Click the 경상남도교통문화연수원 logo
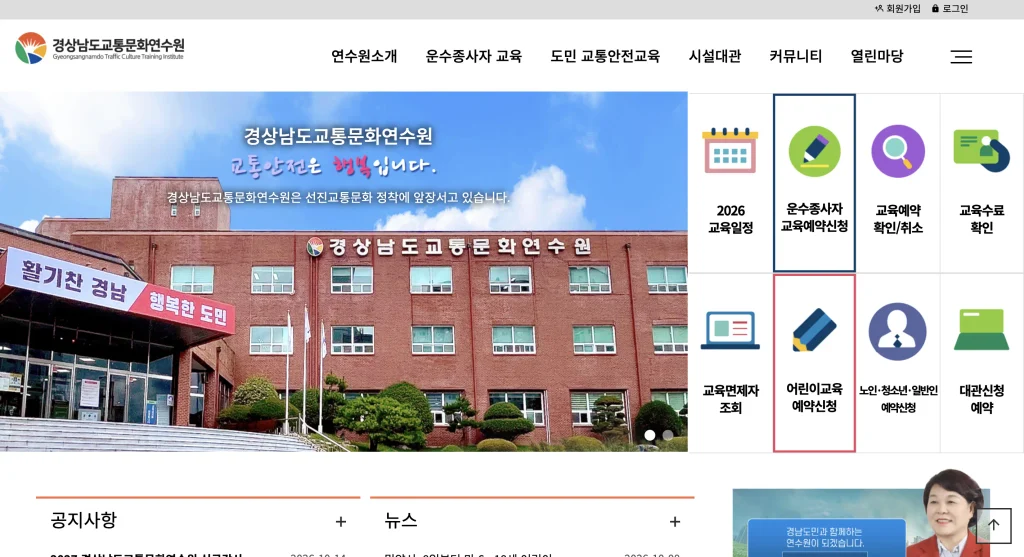This screenshot has width=1024, height=557. (99, 48)
